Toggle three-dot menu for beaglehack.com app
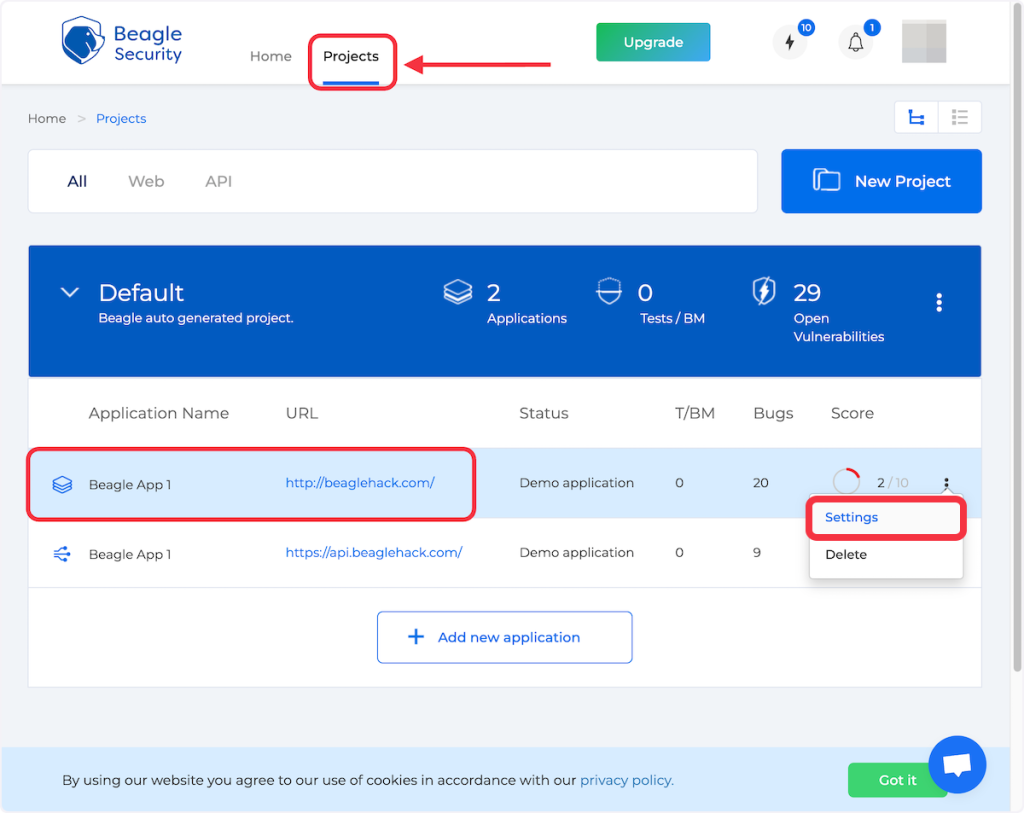Viewport: 1024px width, 813px height. coord(946,484)
